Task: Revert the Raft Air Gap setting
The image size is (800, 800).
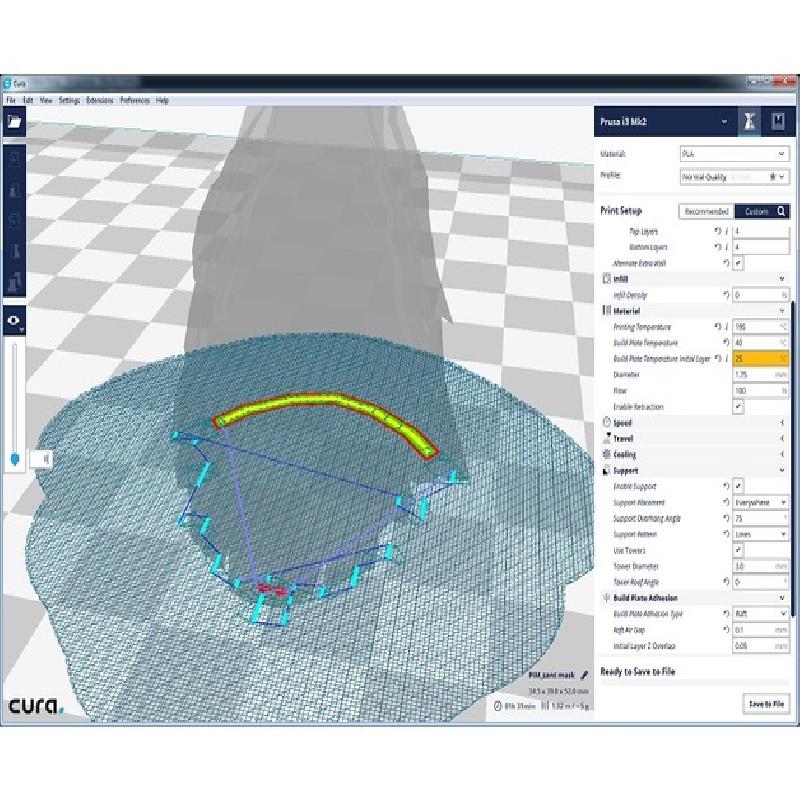Action: (726, 630)
